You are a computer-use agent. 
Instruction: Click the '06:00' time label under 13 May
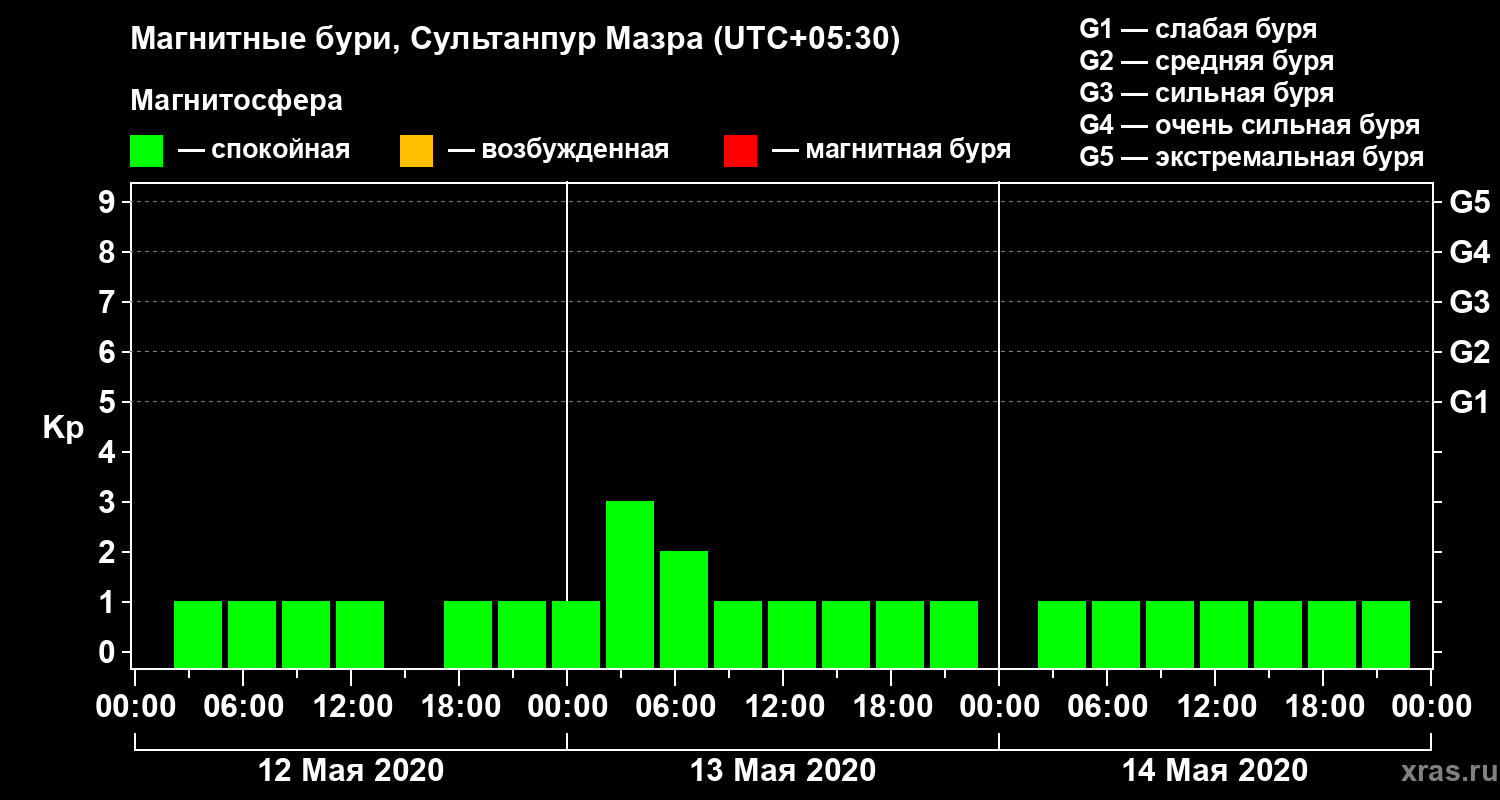(675, 706)
